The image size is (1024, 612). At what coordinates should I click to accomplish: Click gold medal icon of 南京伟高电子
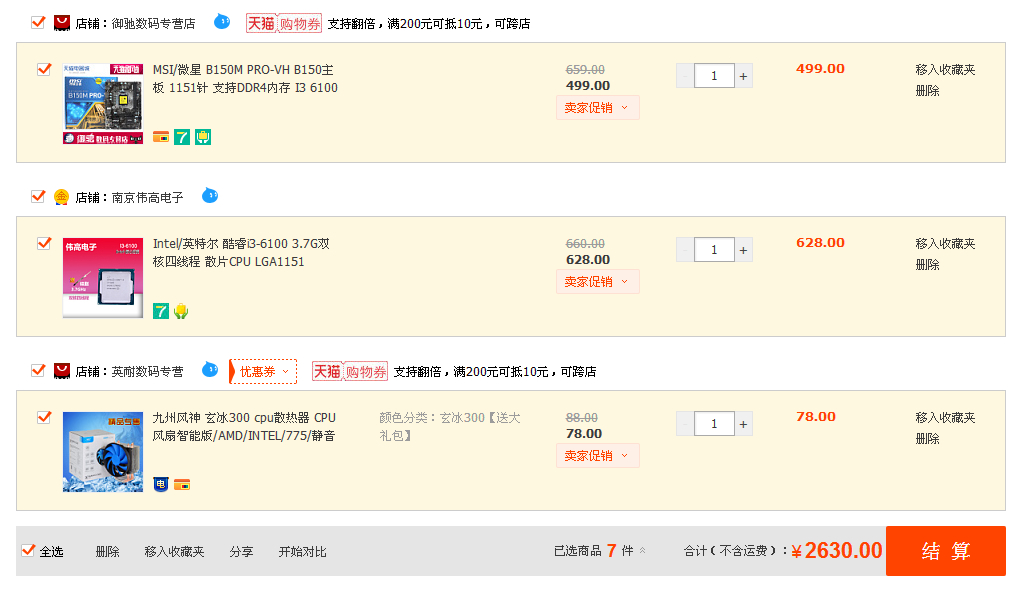coord(61,197)
